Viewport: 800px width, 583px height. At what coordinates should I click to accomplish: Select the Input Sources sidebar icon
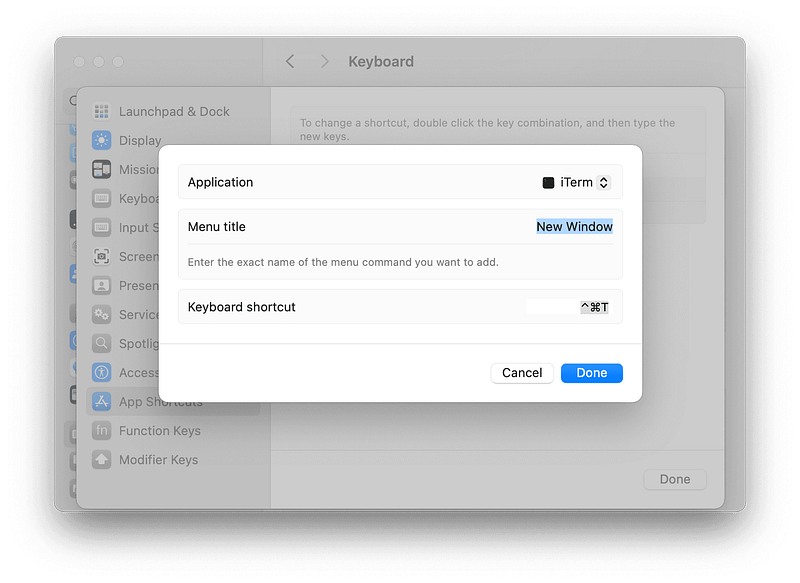[x=102, y=227]
